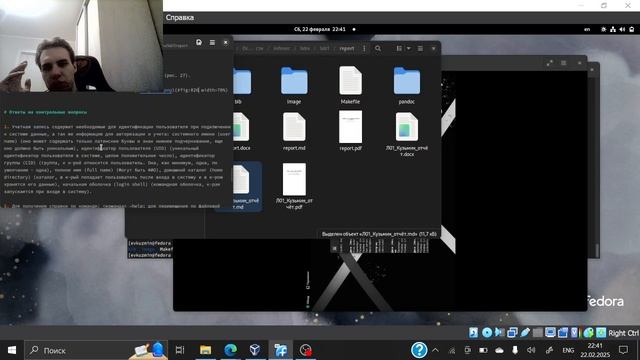This screenshot has height=360, width=640.
Task: Open the image viewer hamburger menu
Action: (x=564, y=63)
